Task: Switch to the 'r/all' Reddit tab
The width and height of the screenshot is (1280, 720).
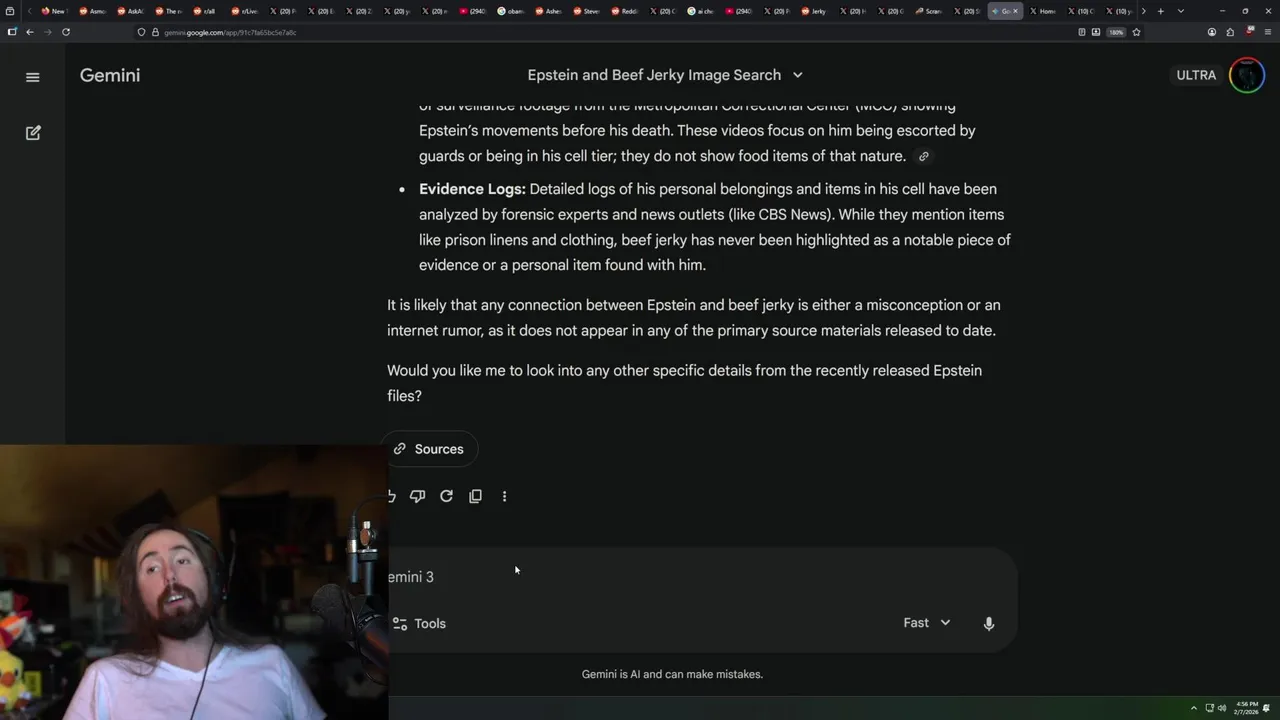Action: [x=205, y=11]
